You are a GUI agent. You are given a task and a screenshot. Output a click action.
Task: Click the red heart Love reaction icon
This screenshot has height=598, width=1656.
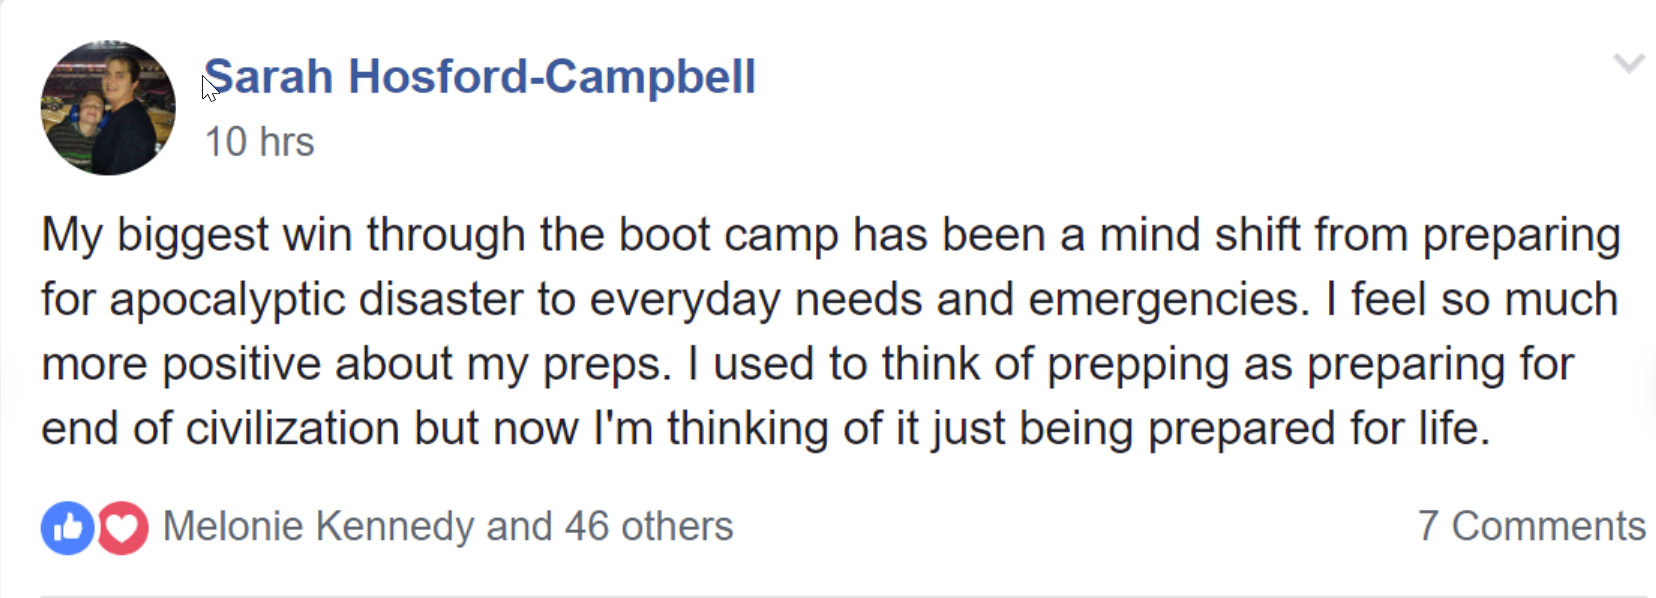click(x=123, y=527)
